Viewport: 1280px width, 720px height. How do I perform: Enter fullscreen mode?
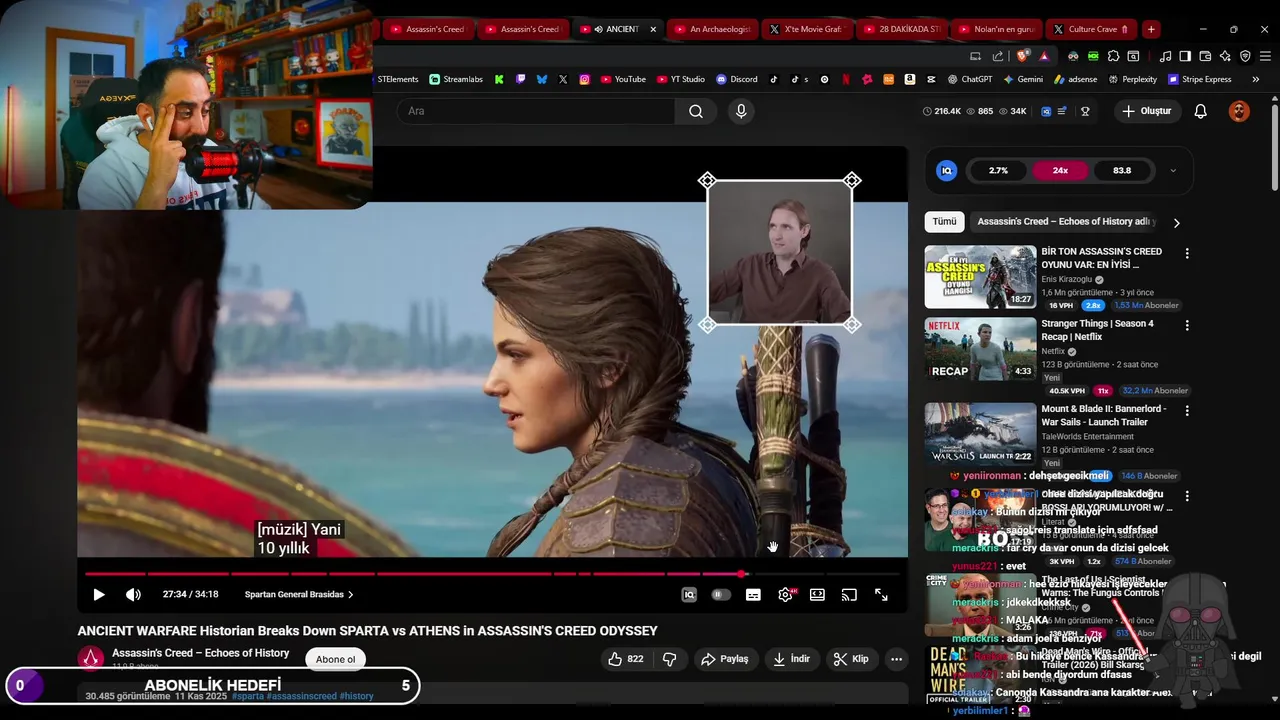[x=881, y=594]
